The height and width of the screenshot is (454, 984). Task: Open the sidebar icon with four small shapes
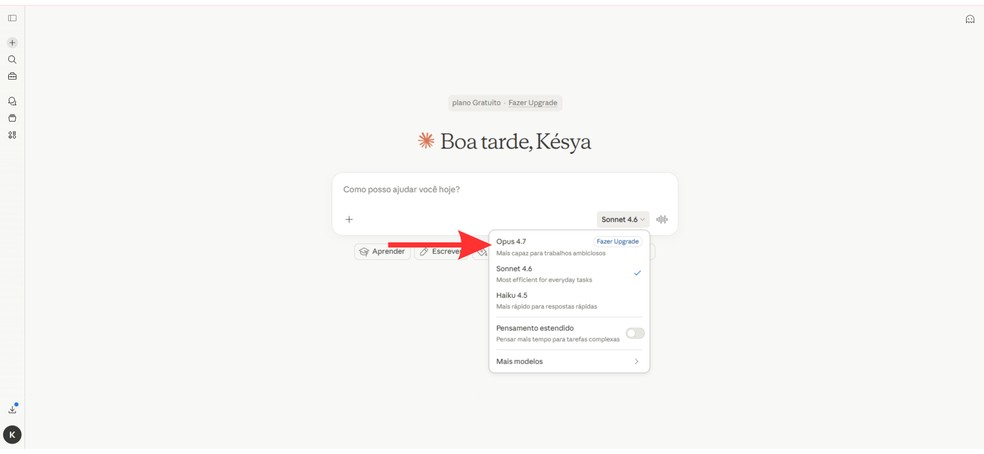click(x=12, y=134)
